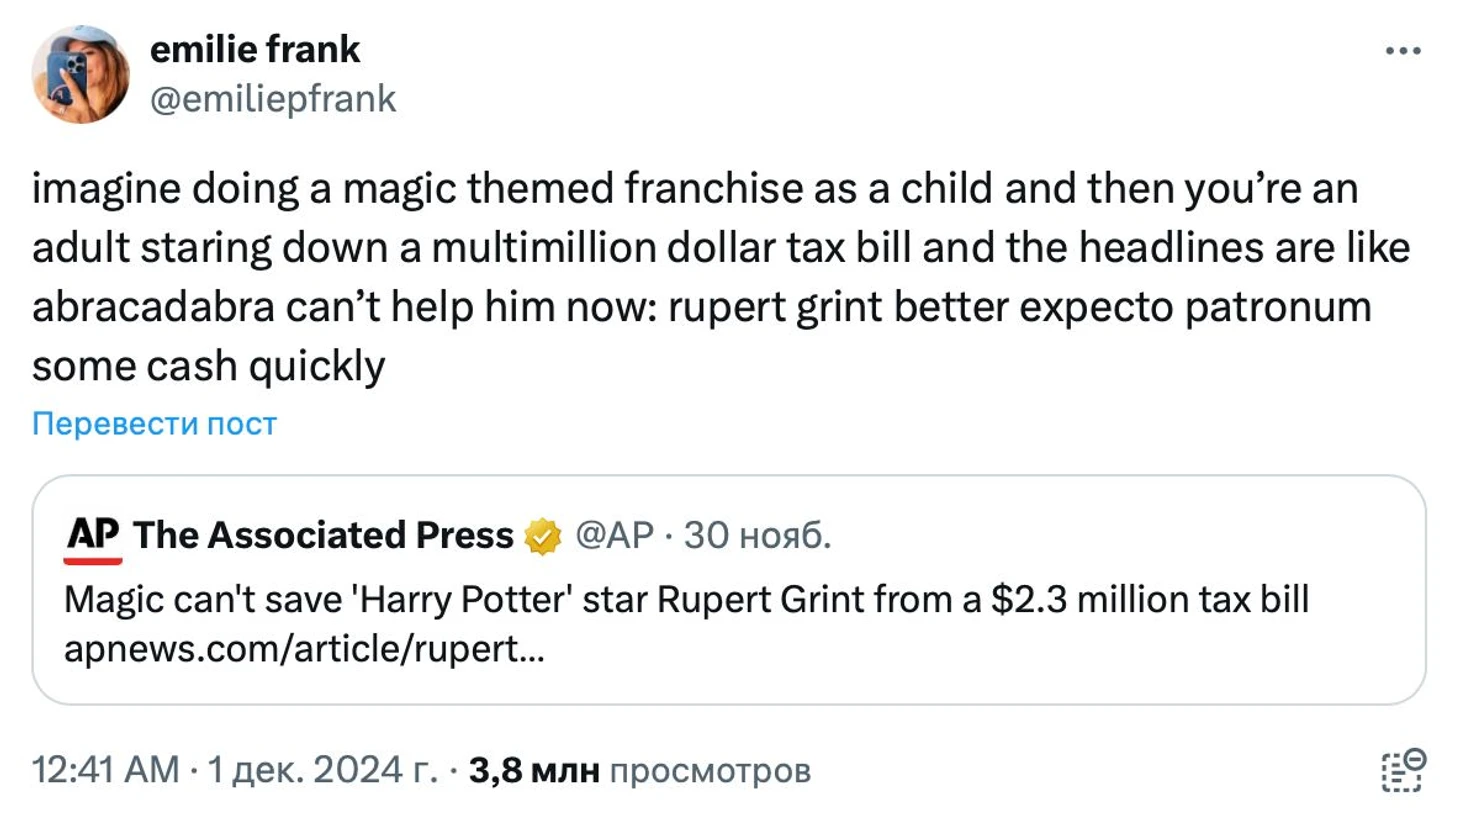The height and width of the screenshot is (826, 1460).
Task: Click the icon right of the view count
Action: (x=1402, y=771)
